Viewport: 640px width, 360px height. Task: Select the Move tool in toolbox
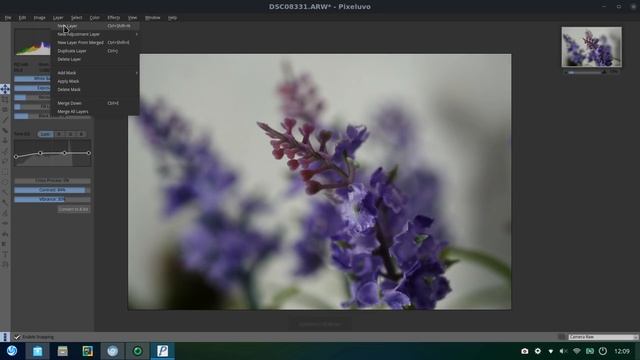click(5, 89)
